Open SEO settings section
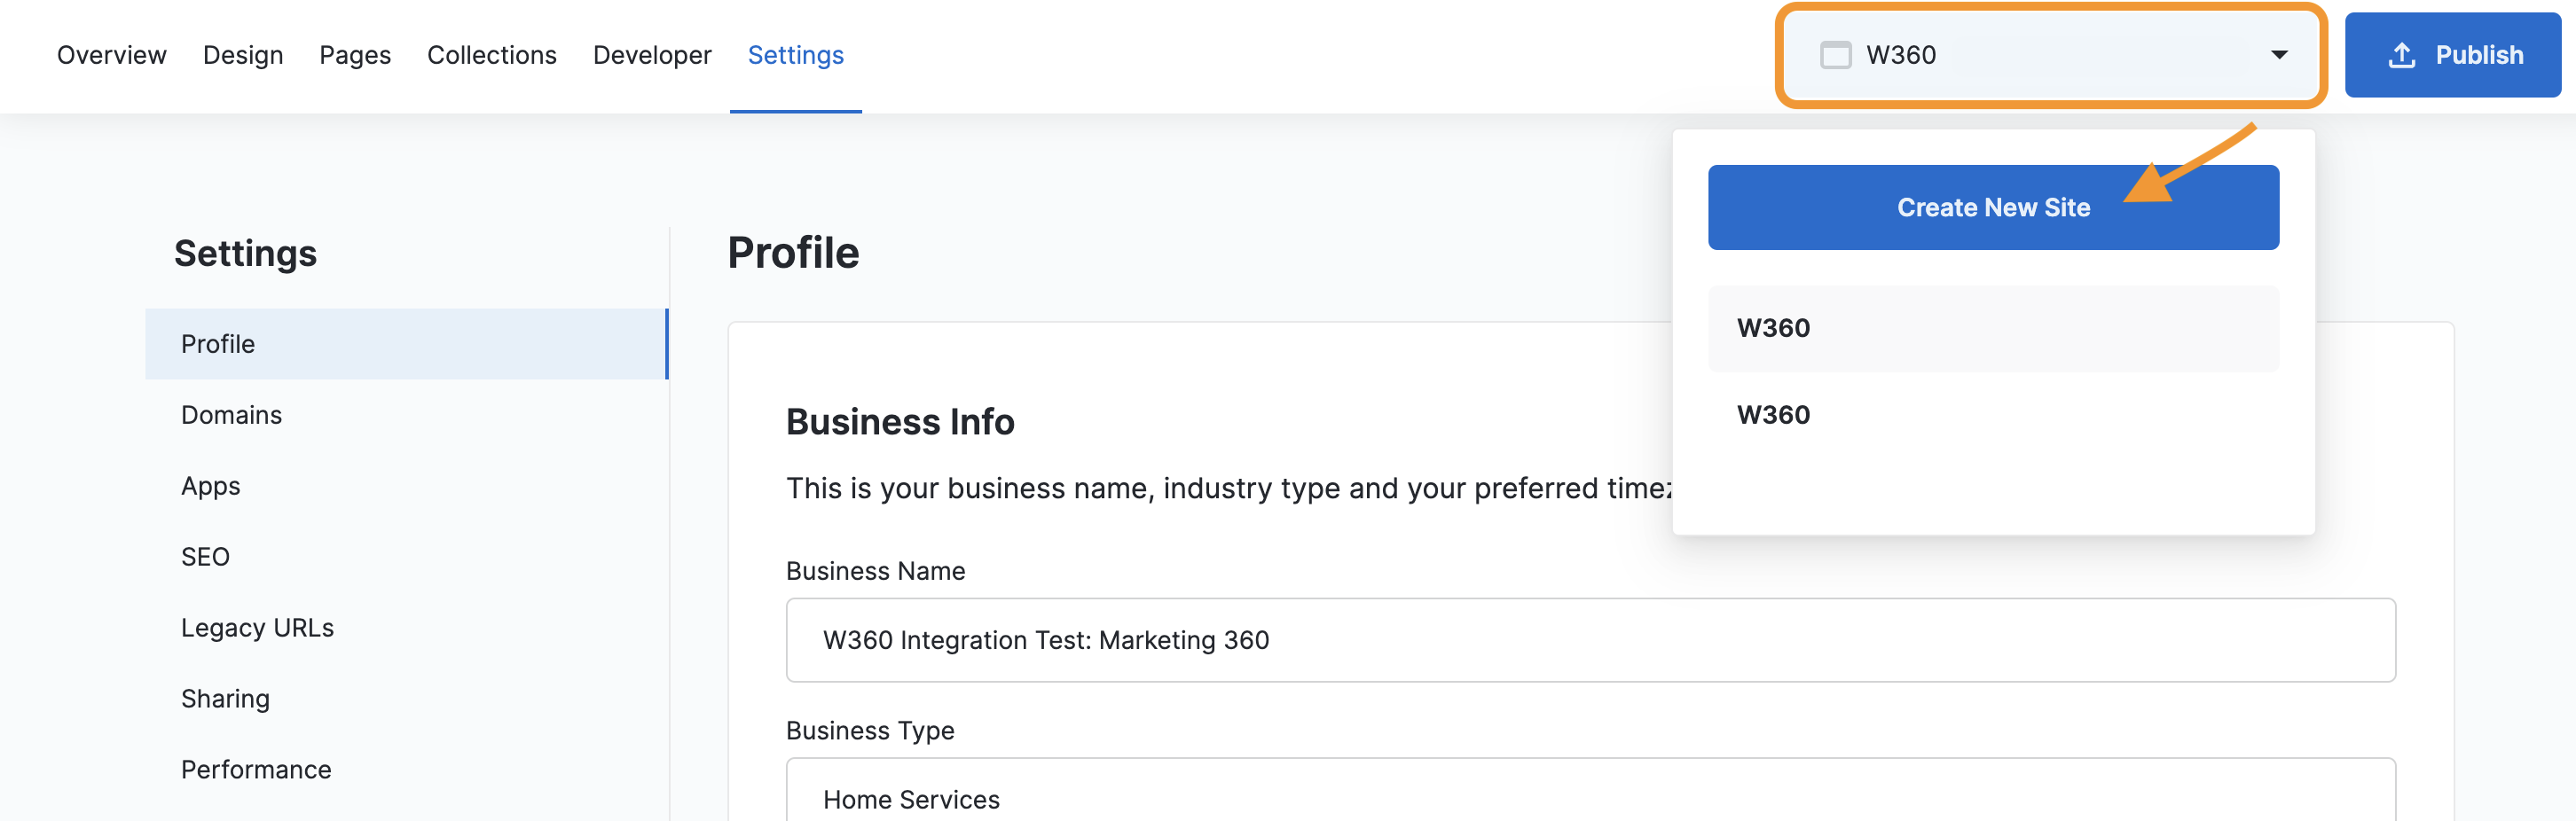Image resolution: width=2576 pixels, height=821 pixels. tap(205, 557)
